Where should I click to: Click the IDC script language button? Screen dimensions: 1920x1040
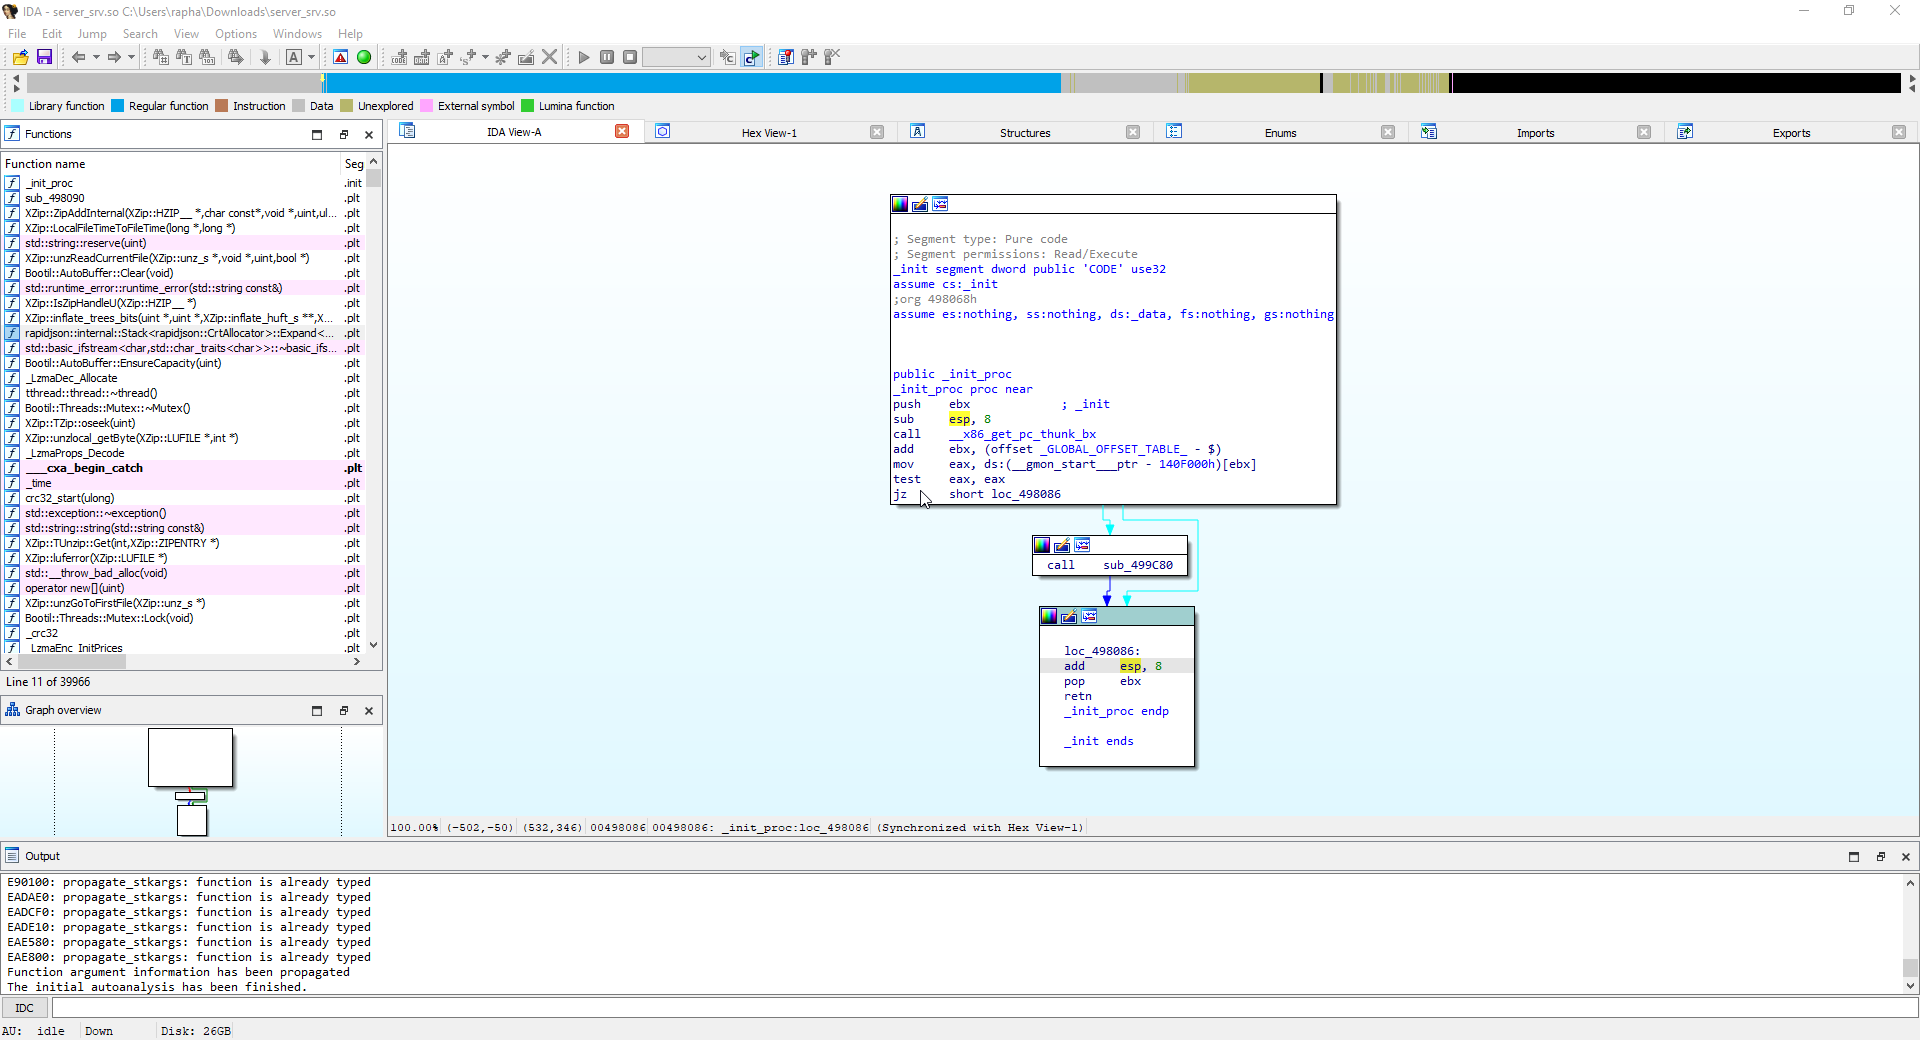tap(25, 1008)
